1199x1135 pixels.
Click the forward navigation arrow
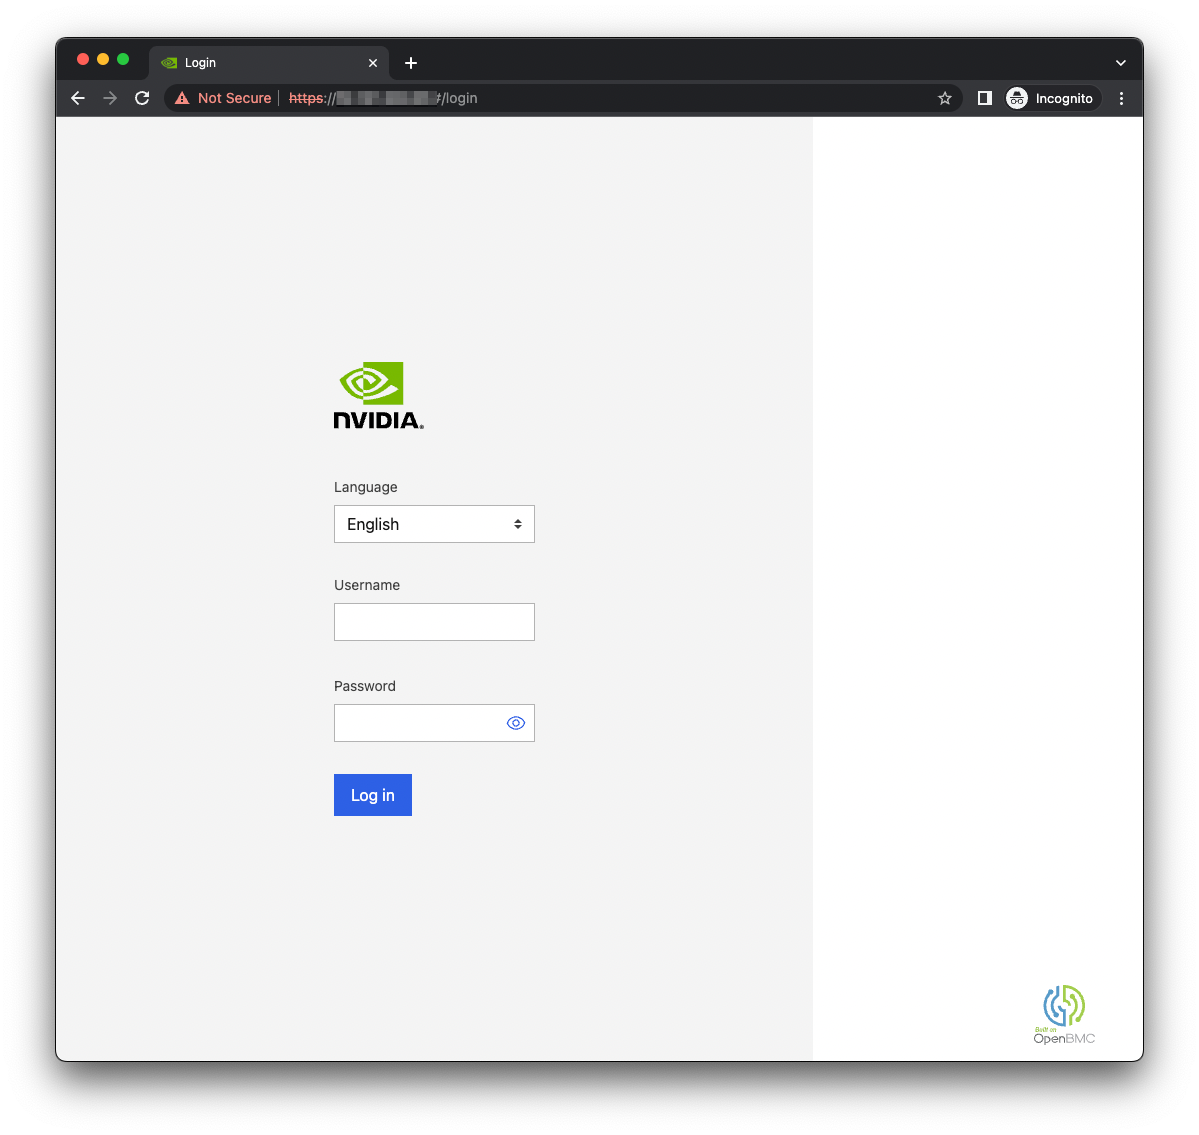(x=110, y=98)
